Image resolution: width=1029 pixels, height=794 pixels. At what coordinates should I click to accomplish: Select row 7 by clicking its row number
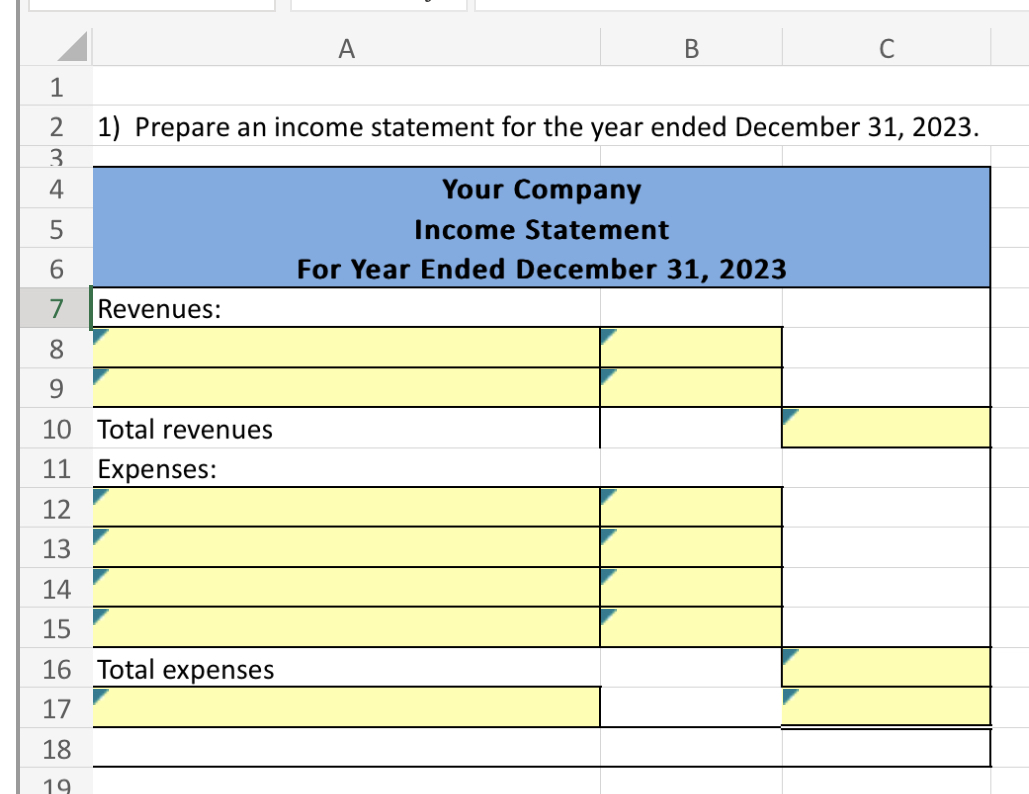point(55,309)
